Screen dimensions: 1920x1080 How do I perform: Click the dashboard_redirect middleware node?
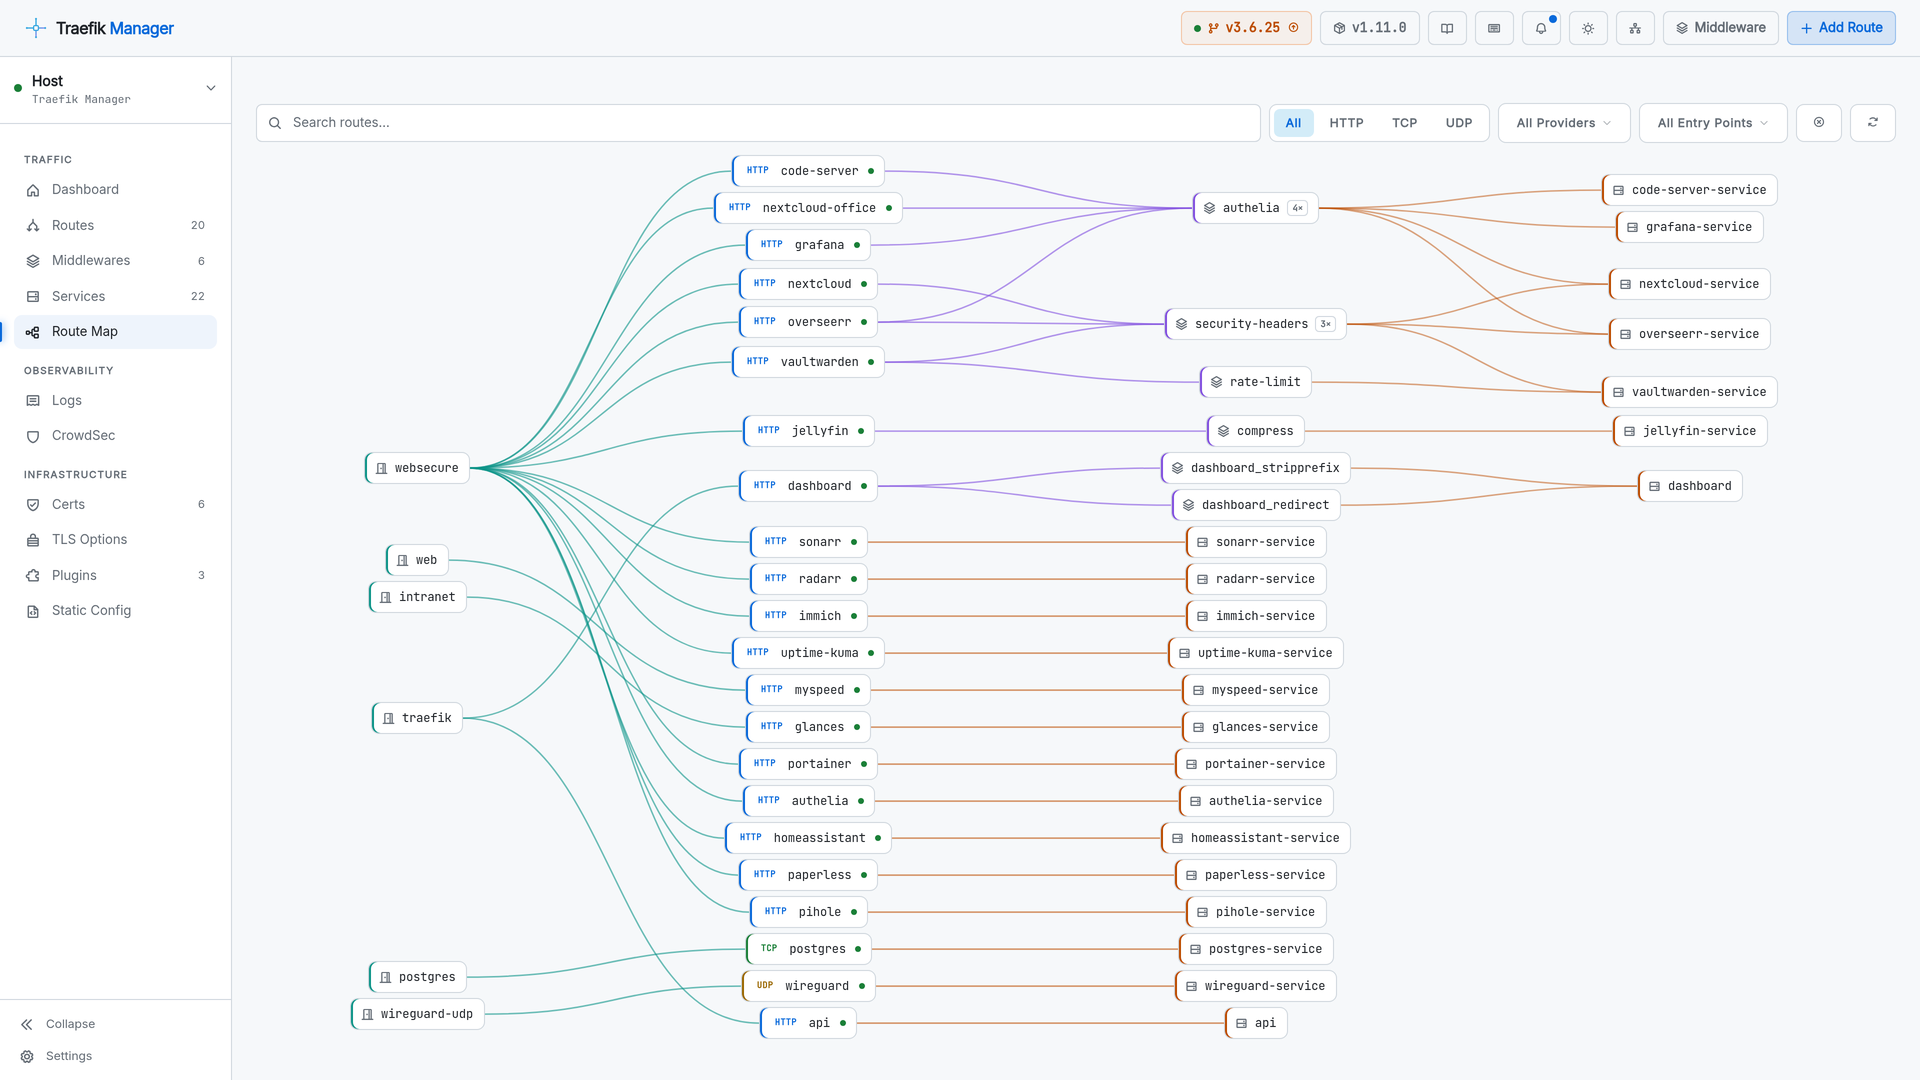pos(1255,505)
